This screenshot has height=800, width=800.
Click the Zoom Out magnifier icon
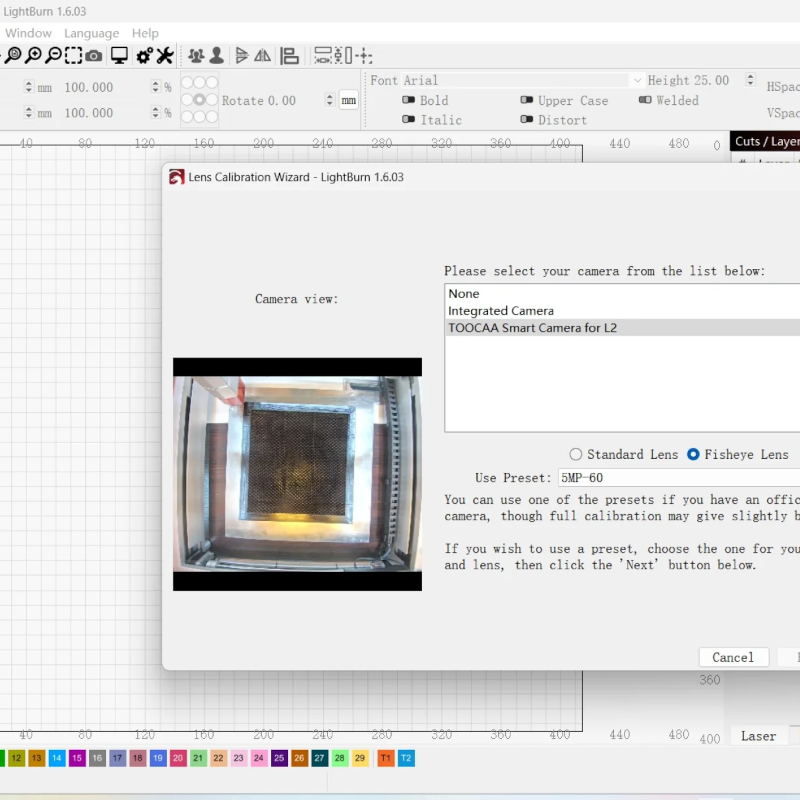(x=53, y=55)
